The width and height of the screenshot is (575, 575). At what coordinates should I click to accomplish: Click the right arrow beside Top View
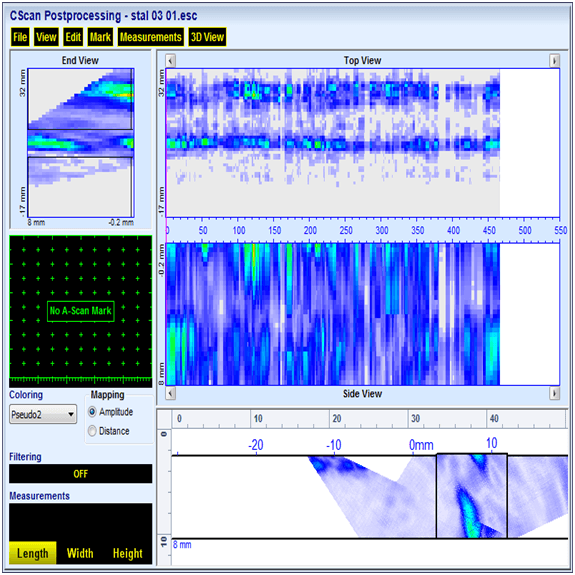click(x=554, y=60)
